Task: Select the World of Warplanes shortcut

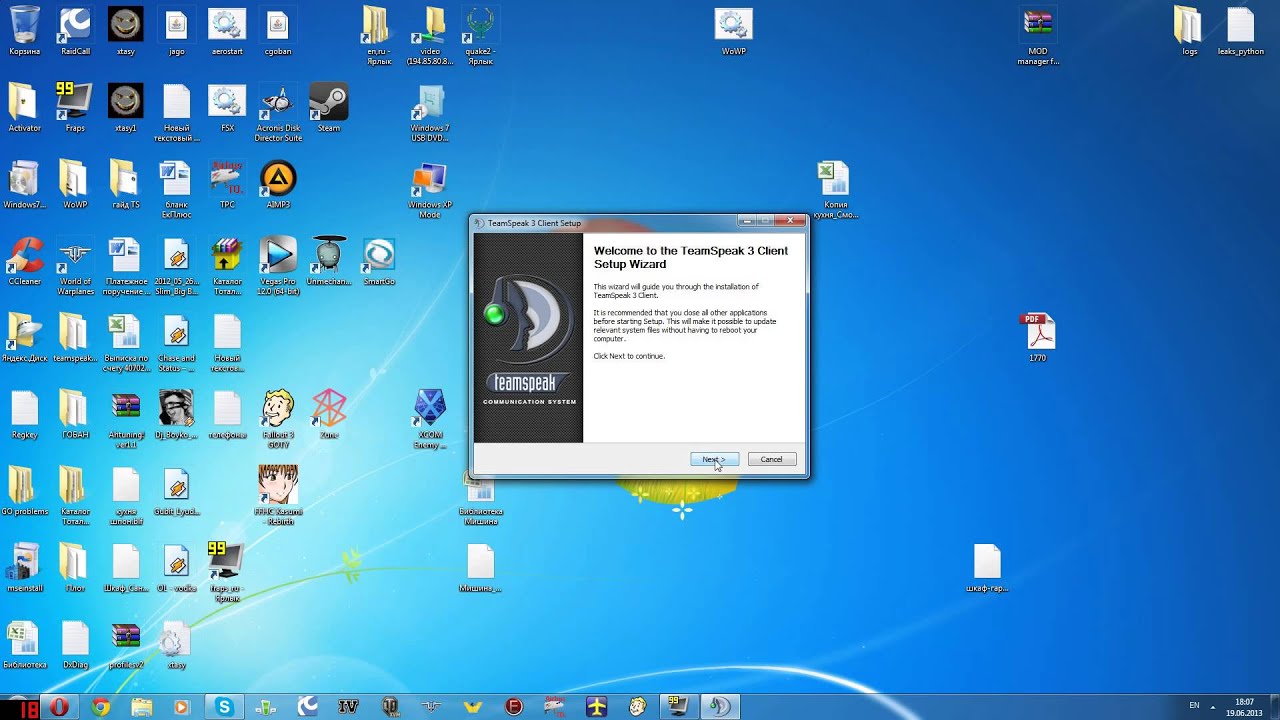Action: (x=75, y=267)
